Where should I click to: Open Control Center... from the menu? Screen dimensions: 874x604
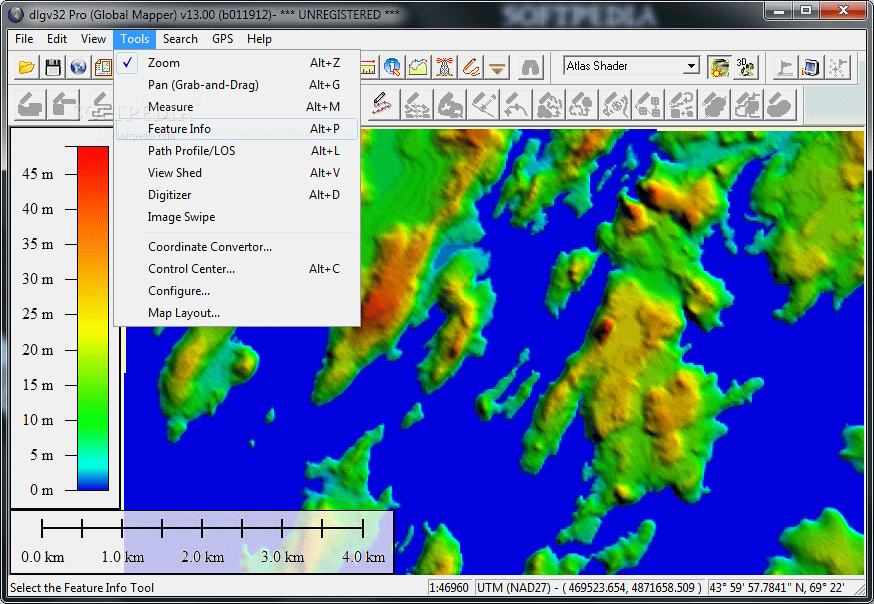click(237, 269)
